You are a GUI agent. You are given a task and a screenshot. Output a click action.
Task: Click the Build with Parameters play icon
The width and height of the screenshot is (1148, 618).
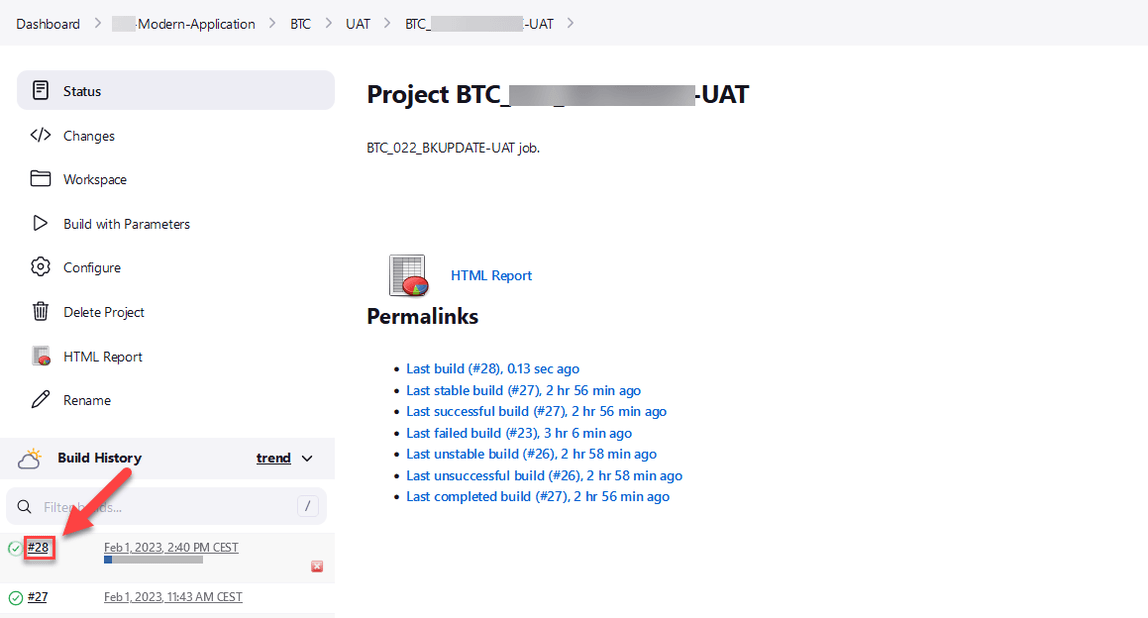pyautogui.click(x=41, y=223)
